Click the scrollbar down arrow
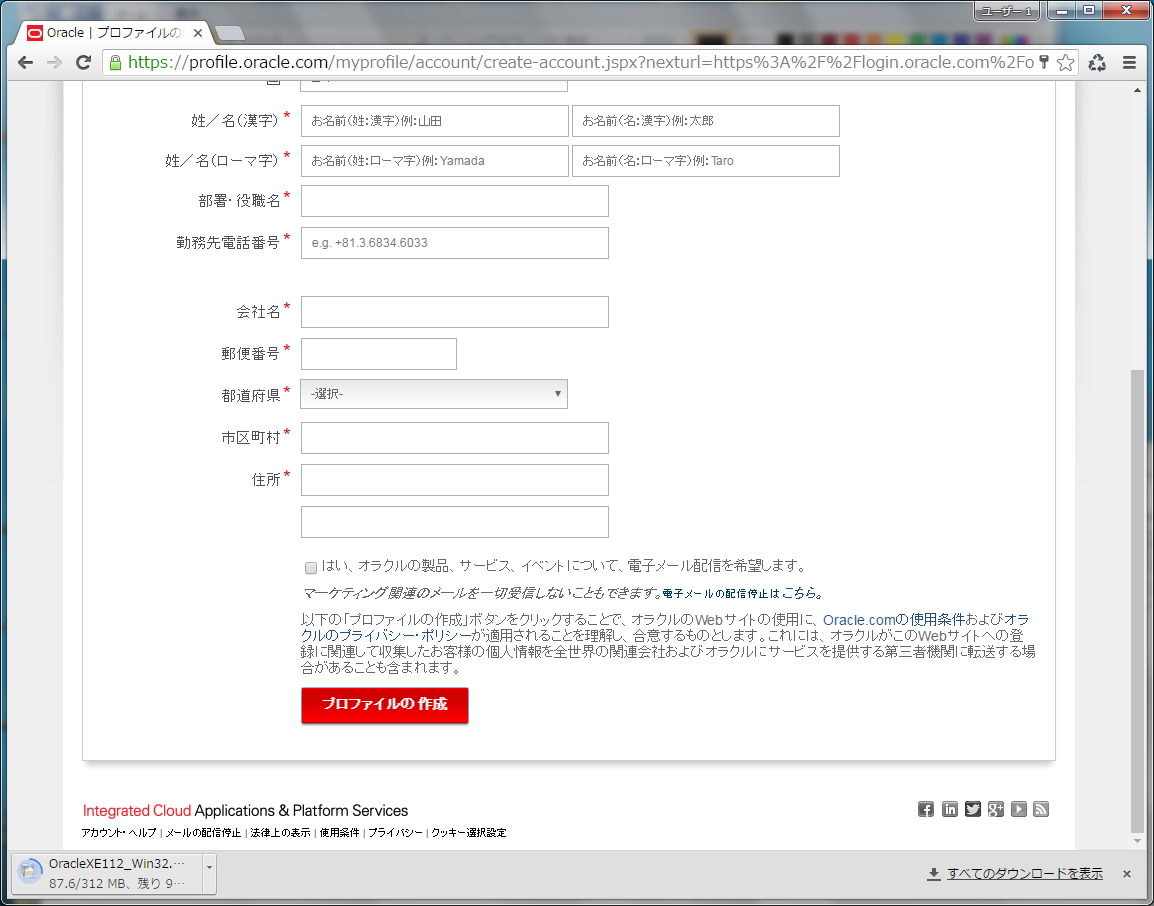Image resolution: width=1154 pixels, height=906 pixels. click(1137, 840)
